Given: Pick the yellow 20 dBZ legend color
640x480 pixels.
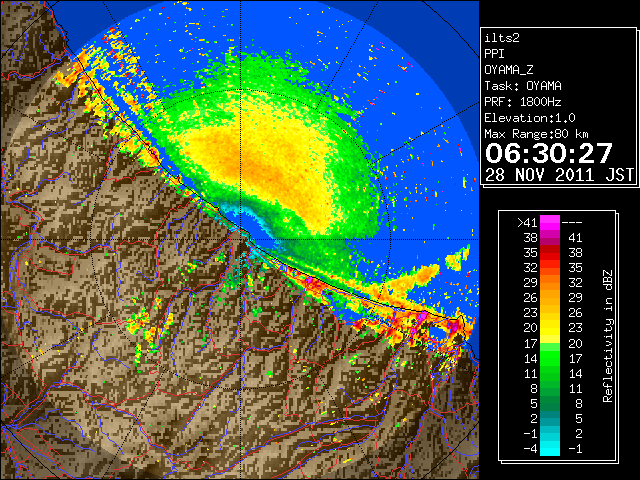Looking at the screenshot, I should pyautogui.click(x=550, y=328).
